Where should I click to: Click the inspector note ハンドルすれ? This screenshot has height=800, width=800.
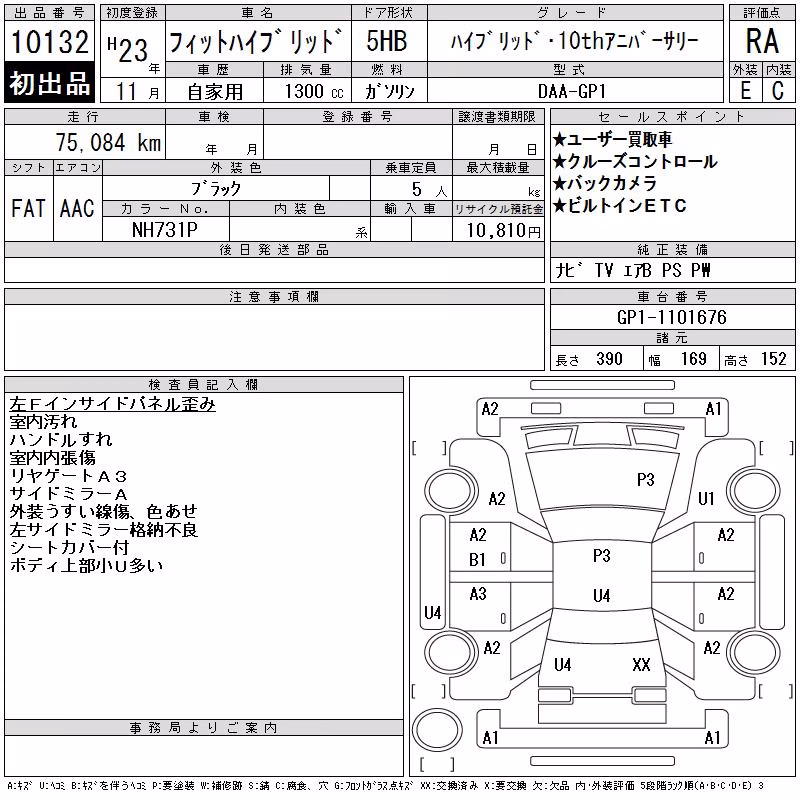click(61, 440)
